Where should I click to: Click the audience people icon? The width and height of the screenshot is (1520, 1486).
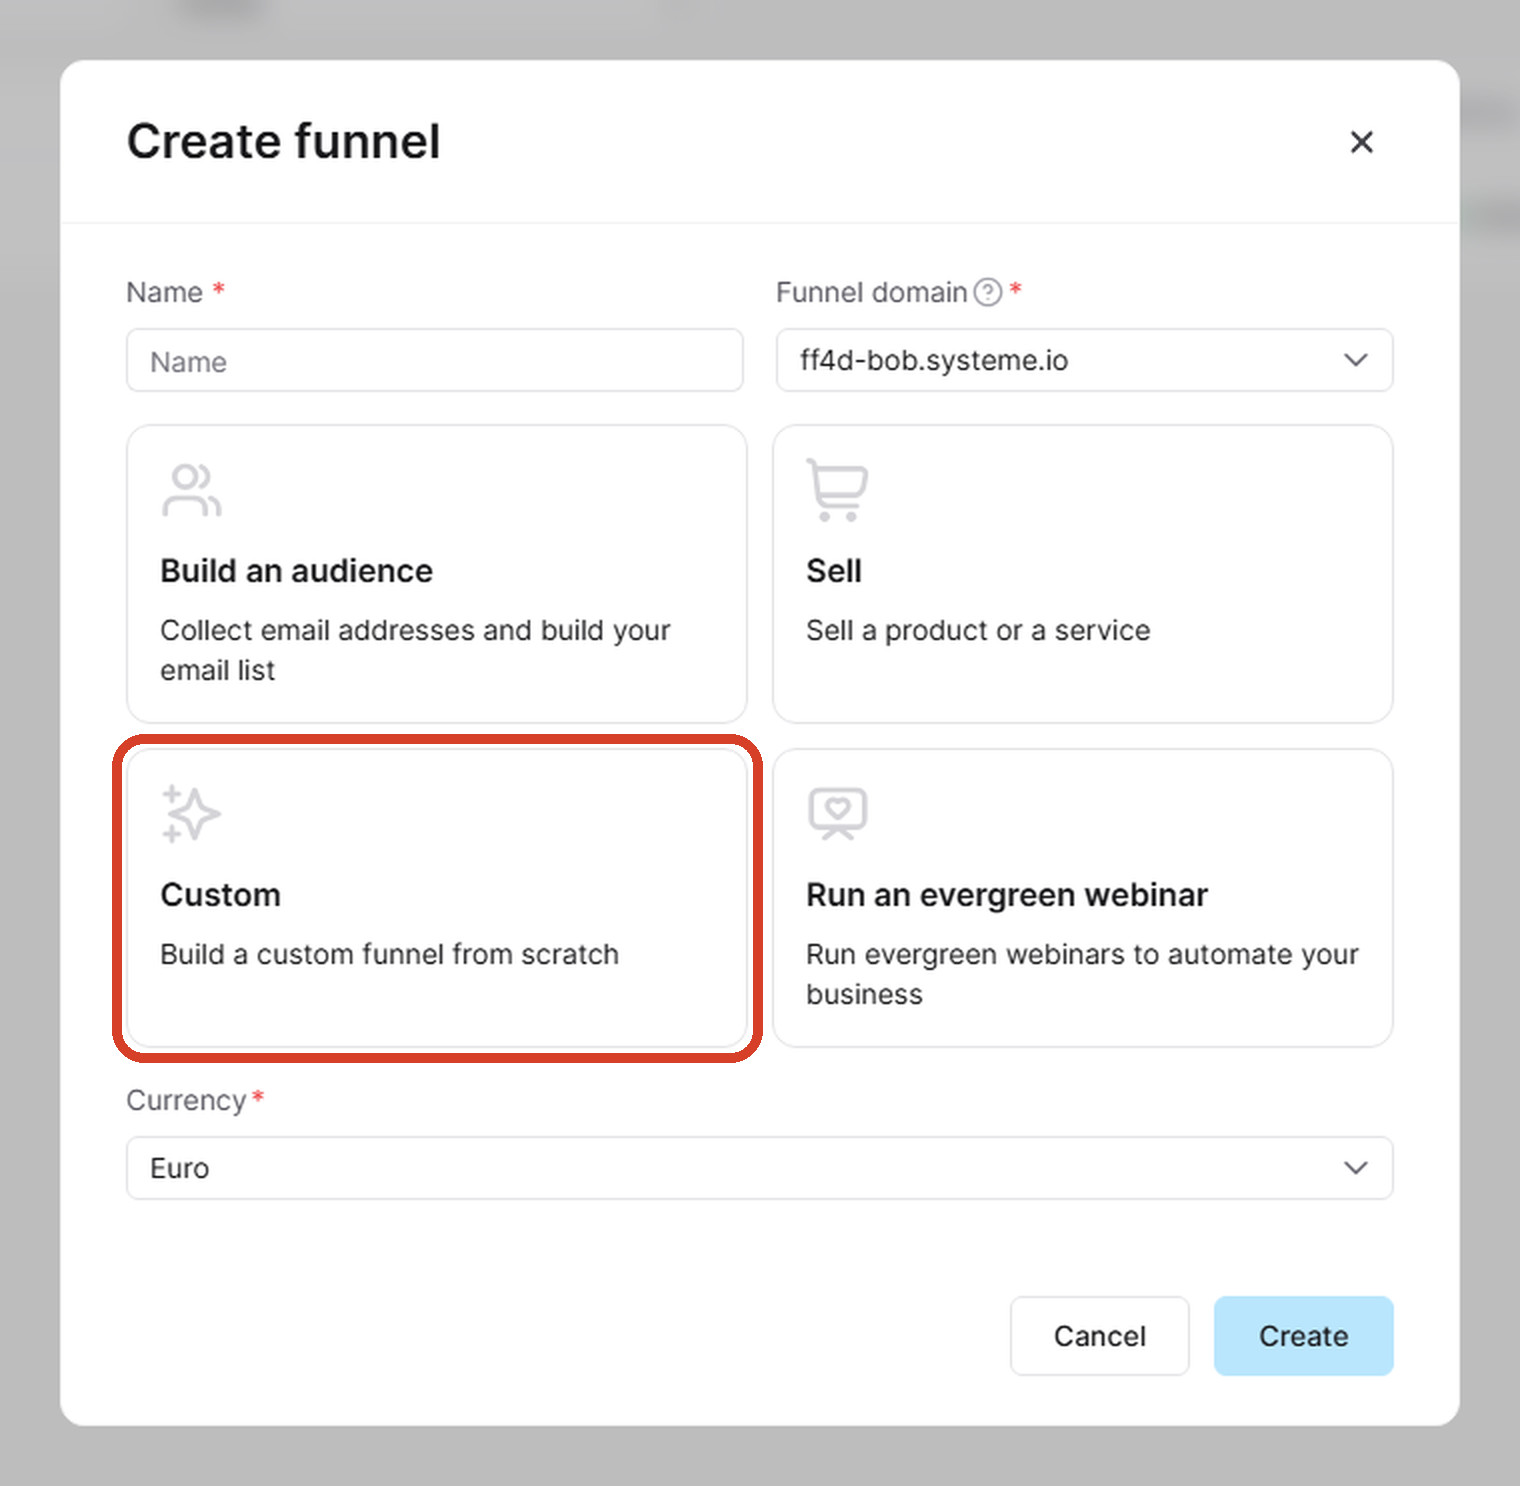coord(191,489)
